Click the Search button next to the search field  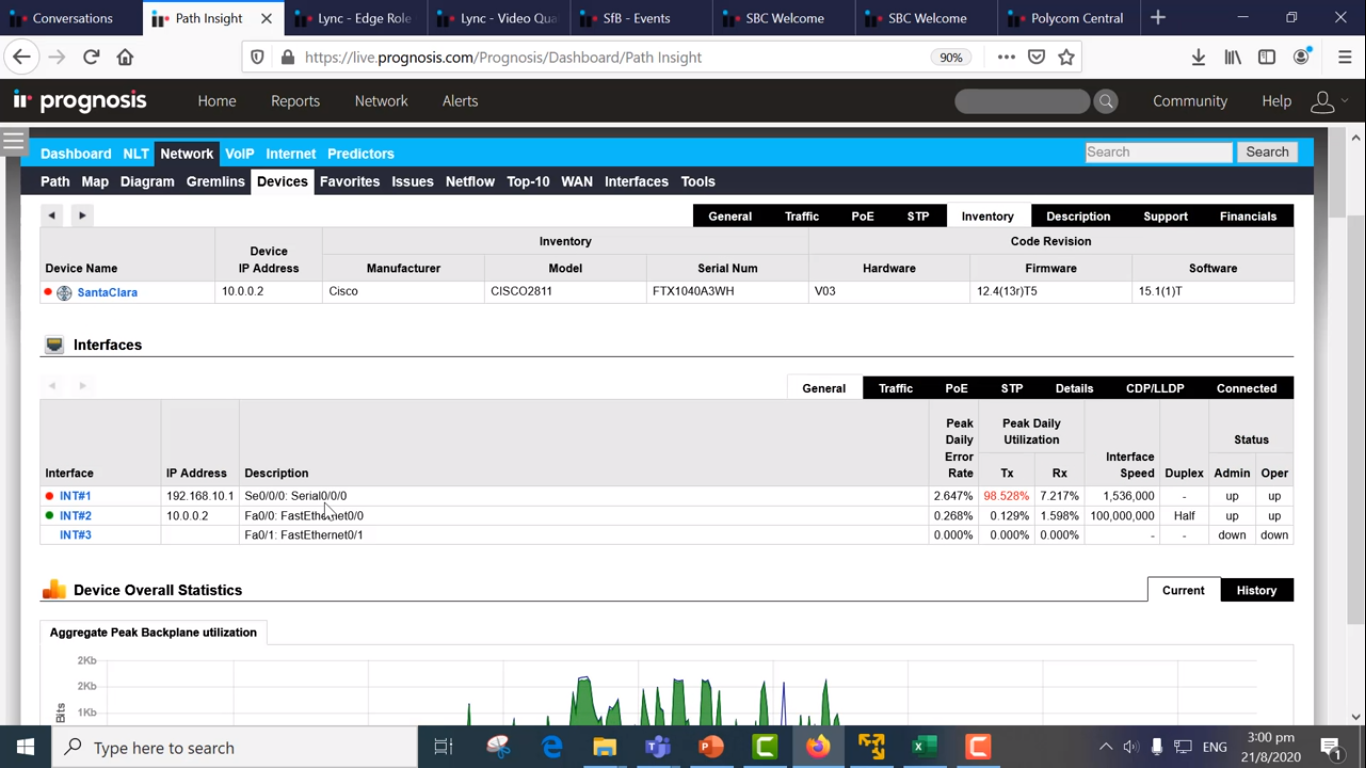click(x=1267, y=152)
